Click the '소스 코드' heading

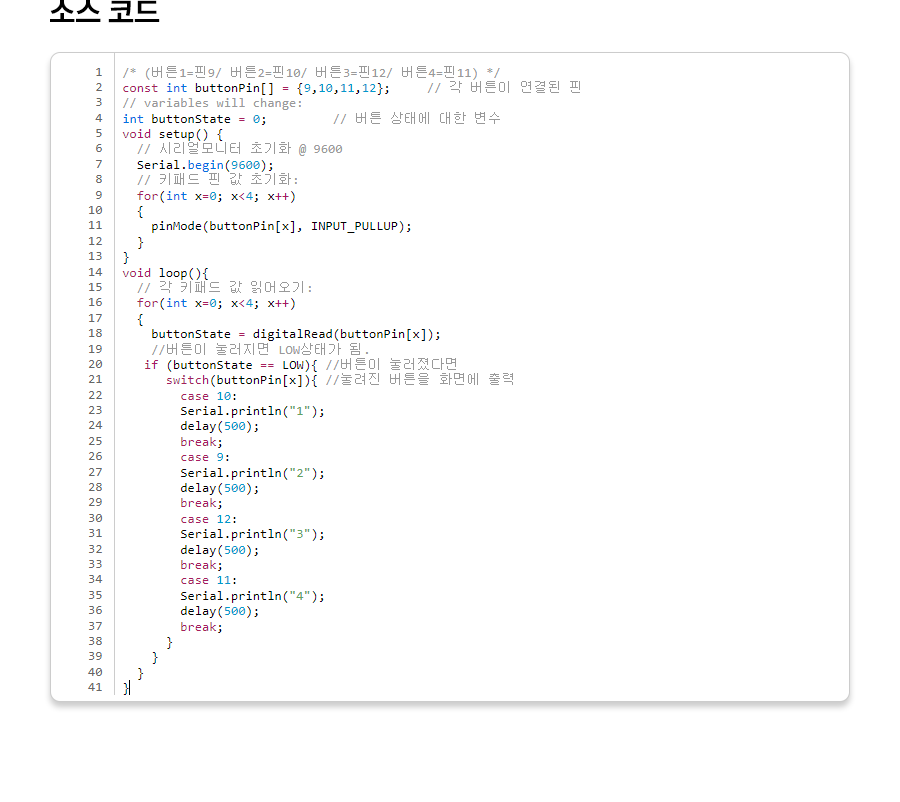coord(104,10)
